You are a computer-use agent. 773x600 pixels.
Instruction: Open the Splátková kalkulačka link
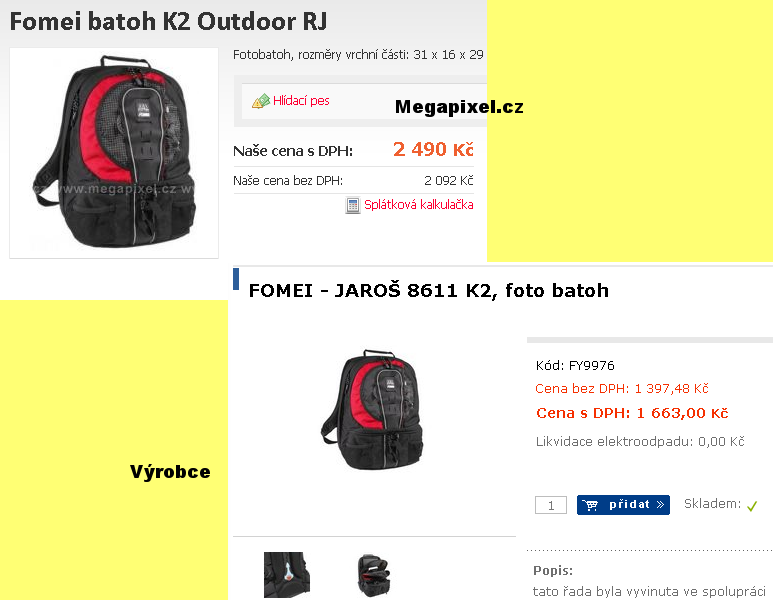419,205
